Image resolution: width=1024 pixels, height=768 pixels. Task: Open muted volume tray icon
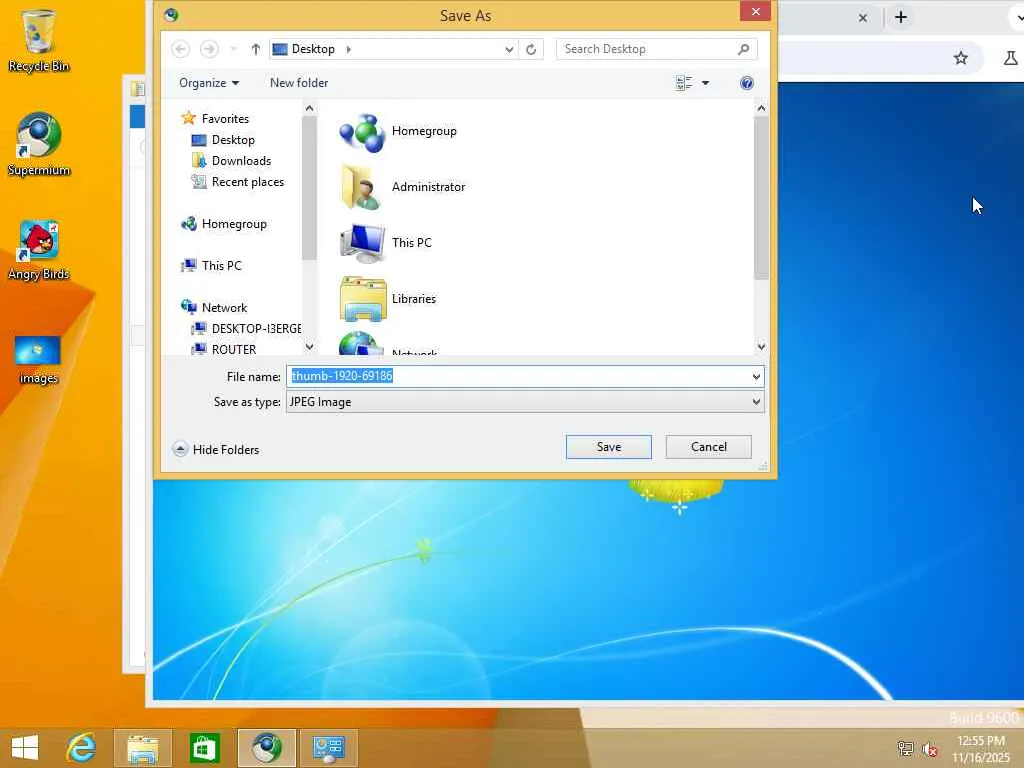click(x=930, y=749)
